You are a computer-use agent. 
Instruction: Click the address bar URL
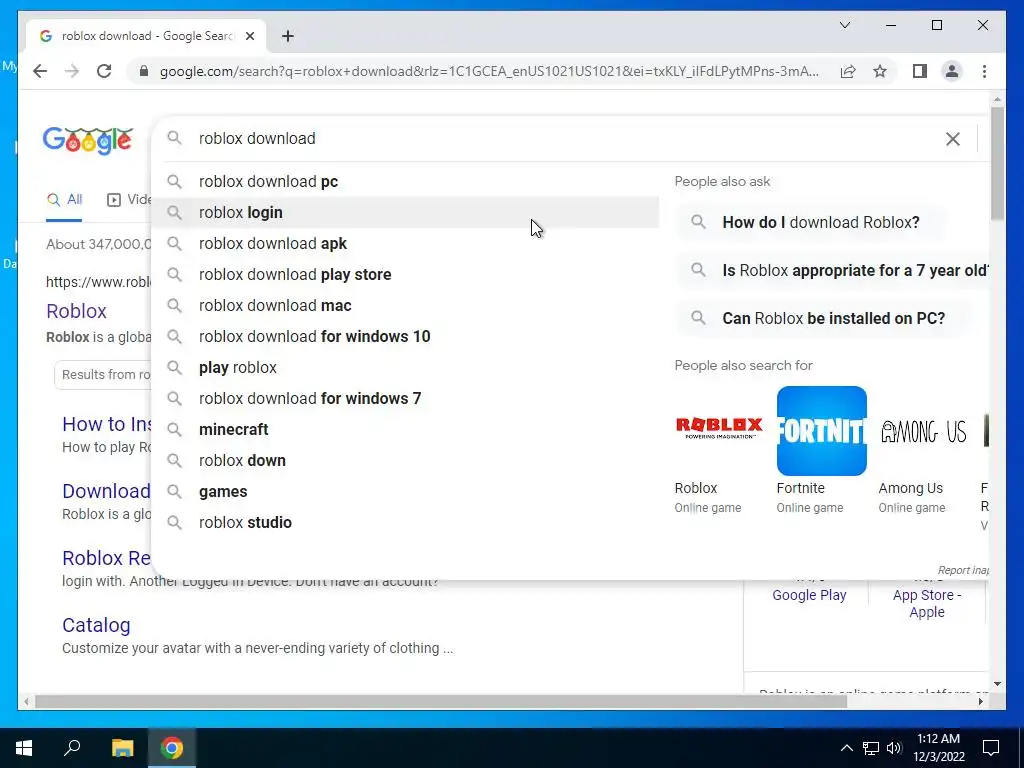488,71
